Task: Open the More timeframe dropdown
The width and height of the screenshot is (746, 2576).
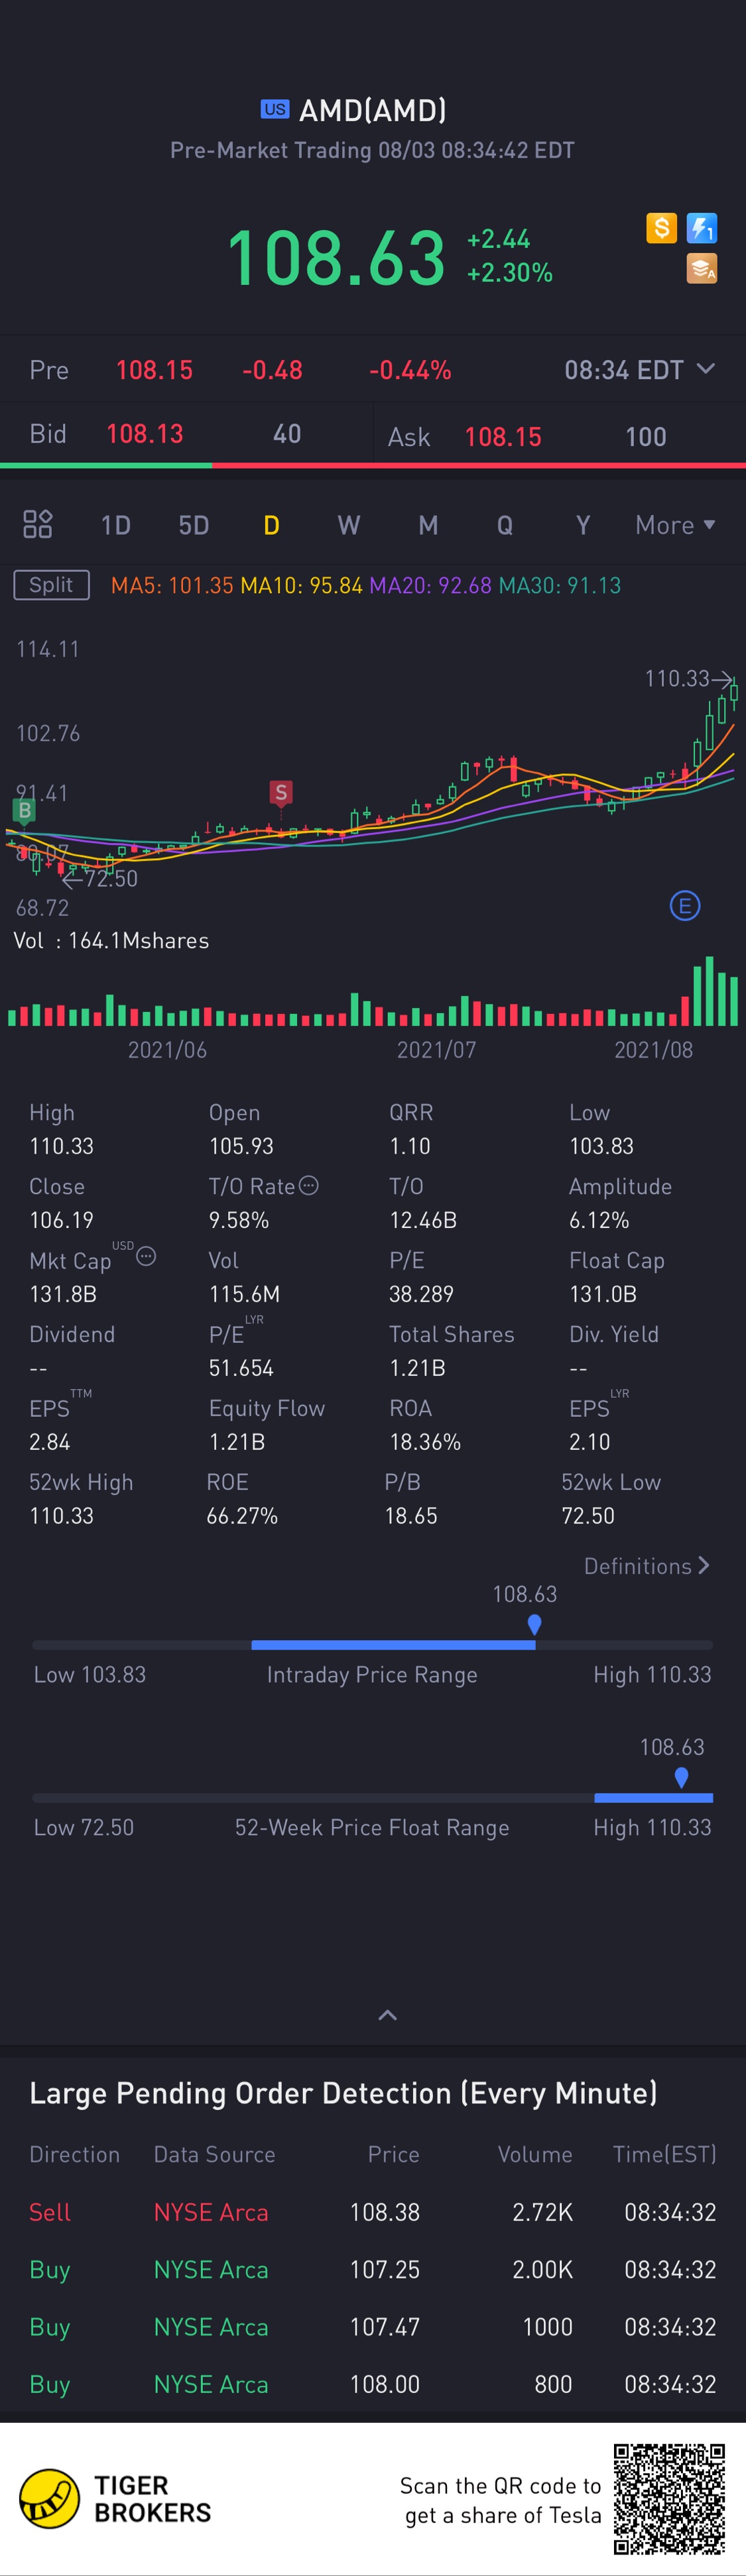Action: (676, 525)
